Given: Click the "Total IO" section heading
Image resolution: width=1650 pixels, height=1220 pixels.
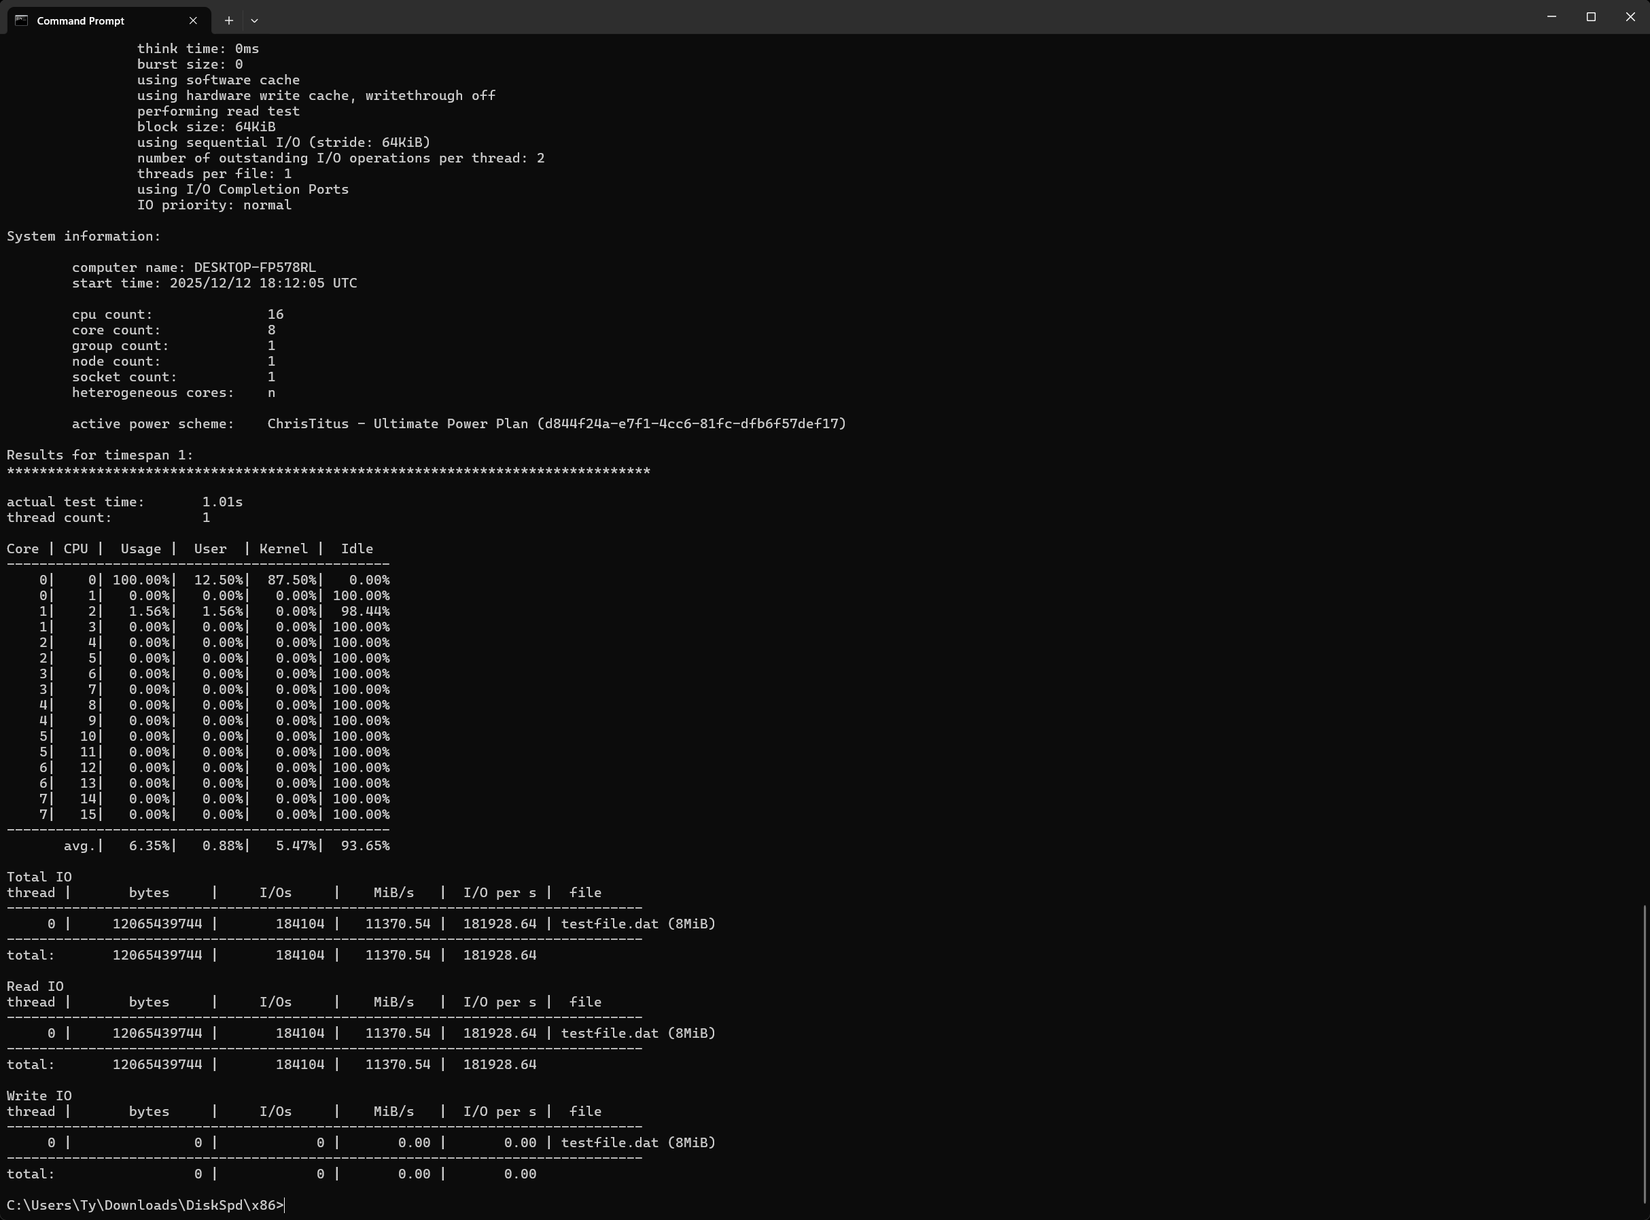Looking at the screenshot, I should (39, 877).
